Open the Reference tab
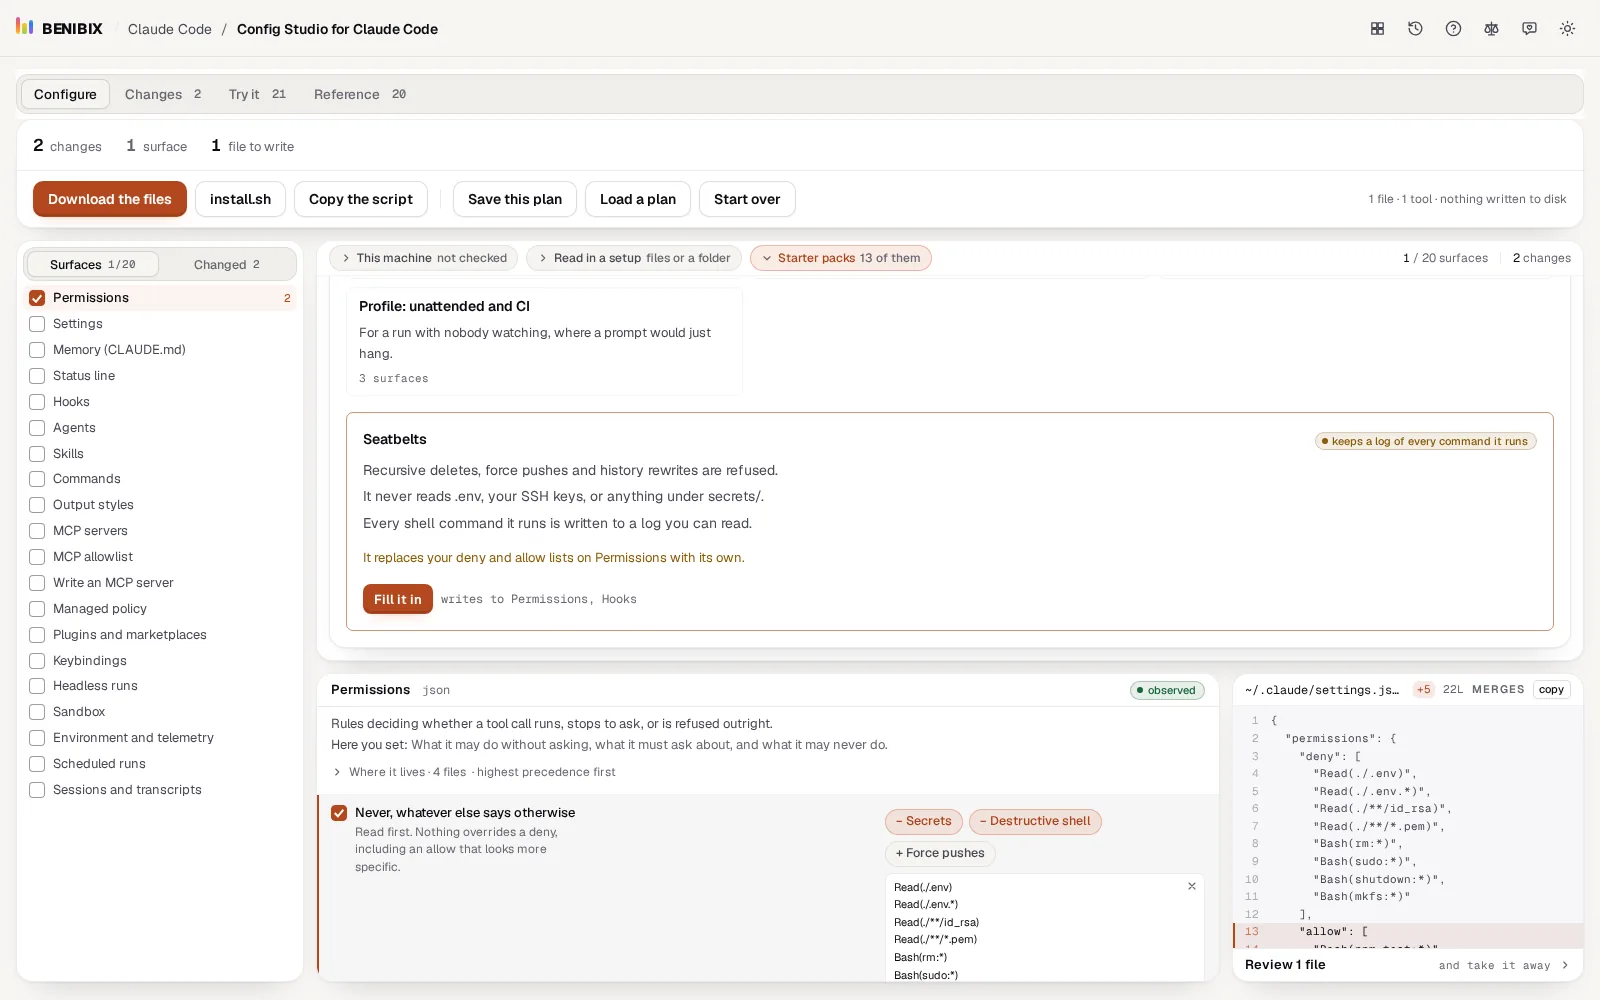Screen dimensions: 1600x1000 360,94
